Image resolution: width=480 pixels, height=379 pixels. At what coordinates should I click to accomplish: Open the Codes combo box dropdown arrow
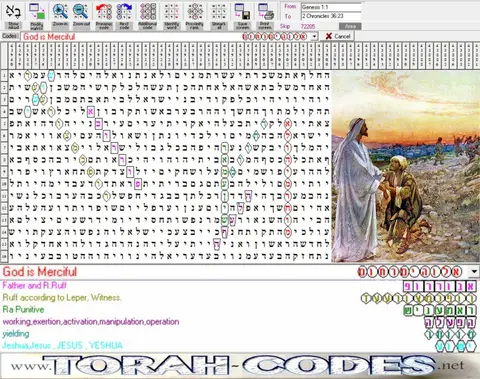(314, 36)
